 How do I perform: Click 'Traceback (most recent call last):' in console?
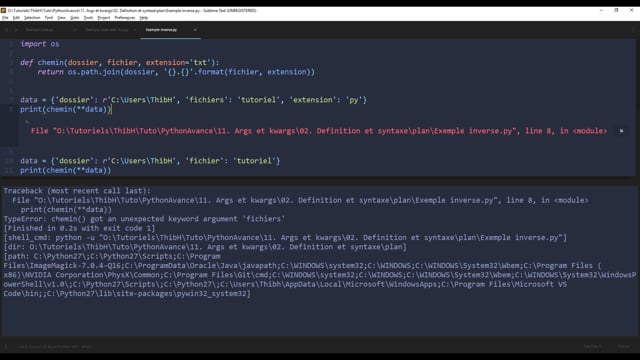coord(77,191)
